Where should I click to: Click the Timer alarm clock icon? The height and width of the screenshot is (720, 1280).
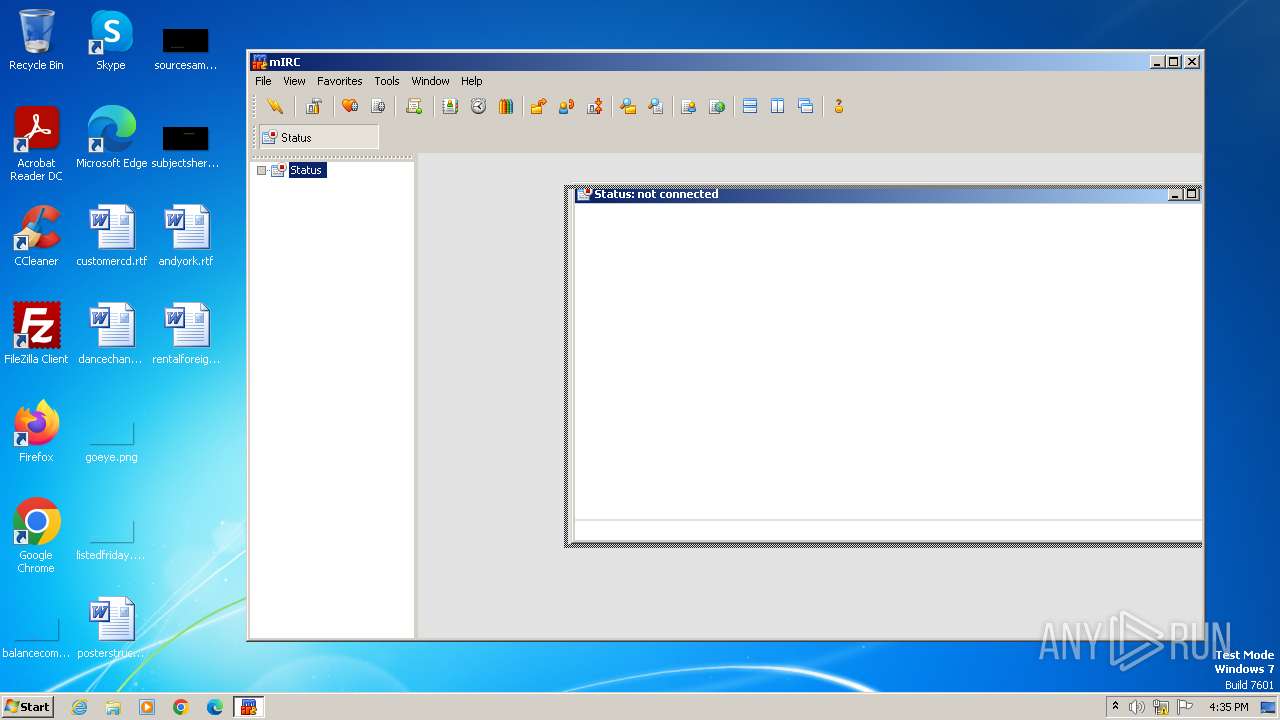click(478, 106)
